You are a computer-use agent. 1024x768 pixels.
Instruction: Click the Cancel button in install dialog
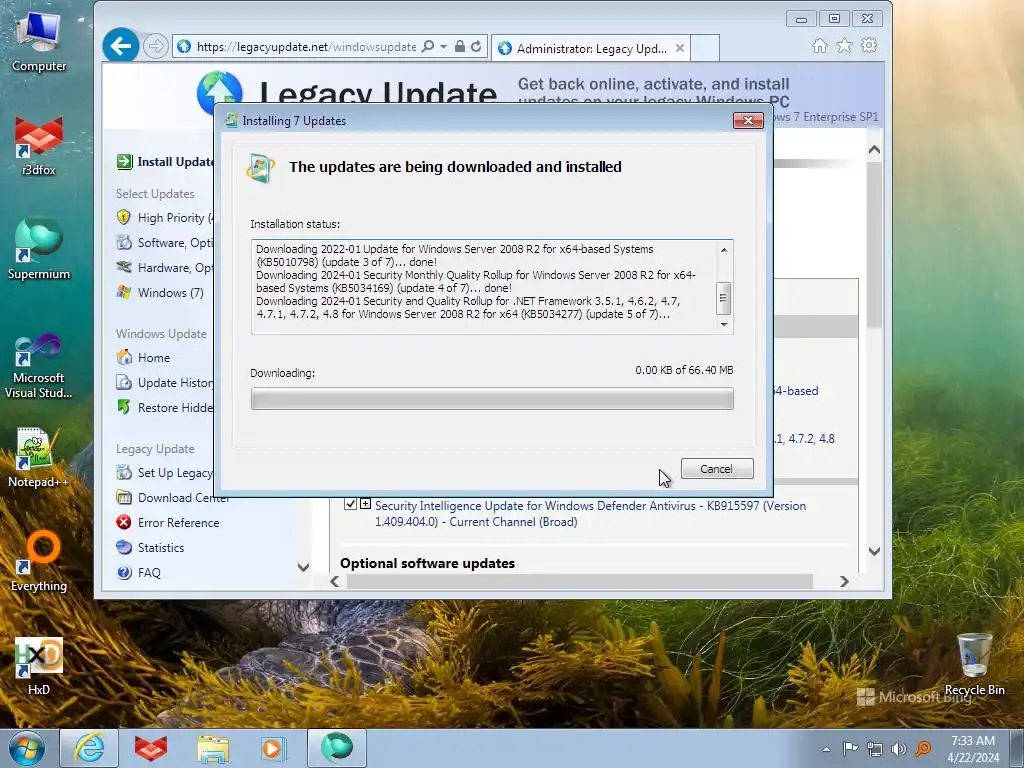tap(716, 469)
